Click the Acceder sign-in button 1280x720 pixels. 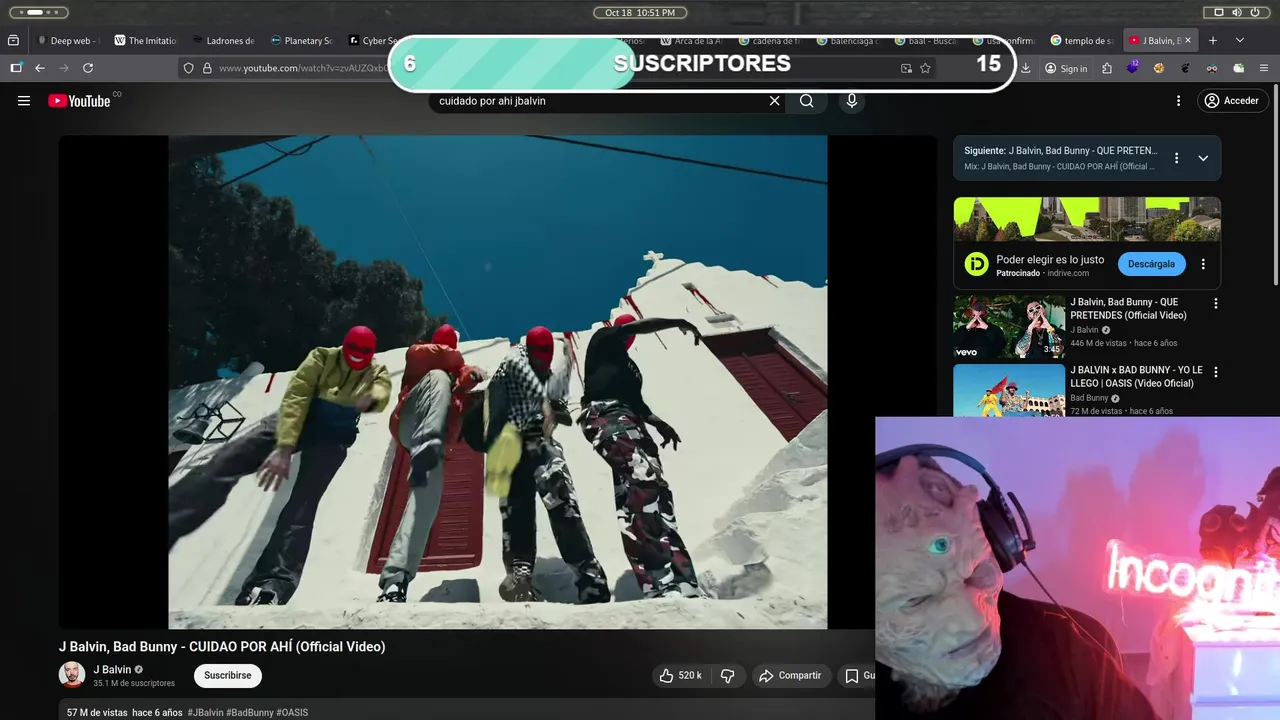[1233, 101]
